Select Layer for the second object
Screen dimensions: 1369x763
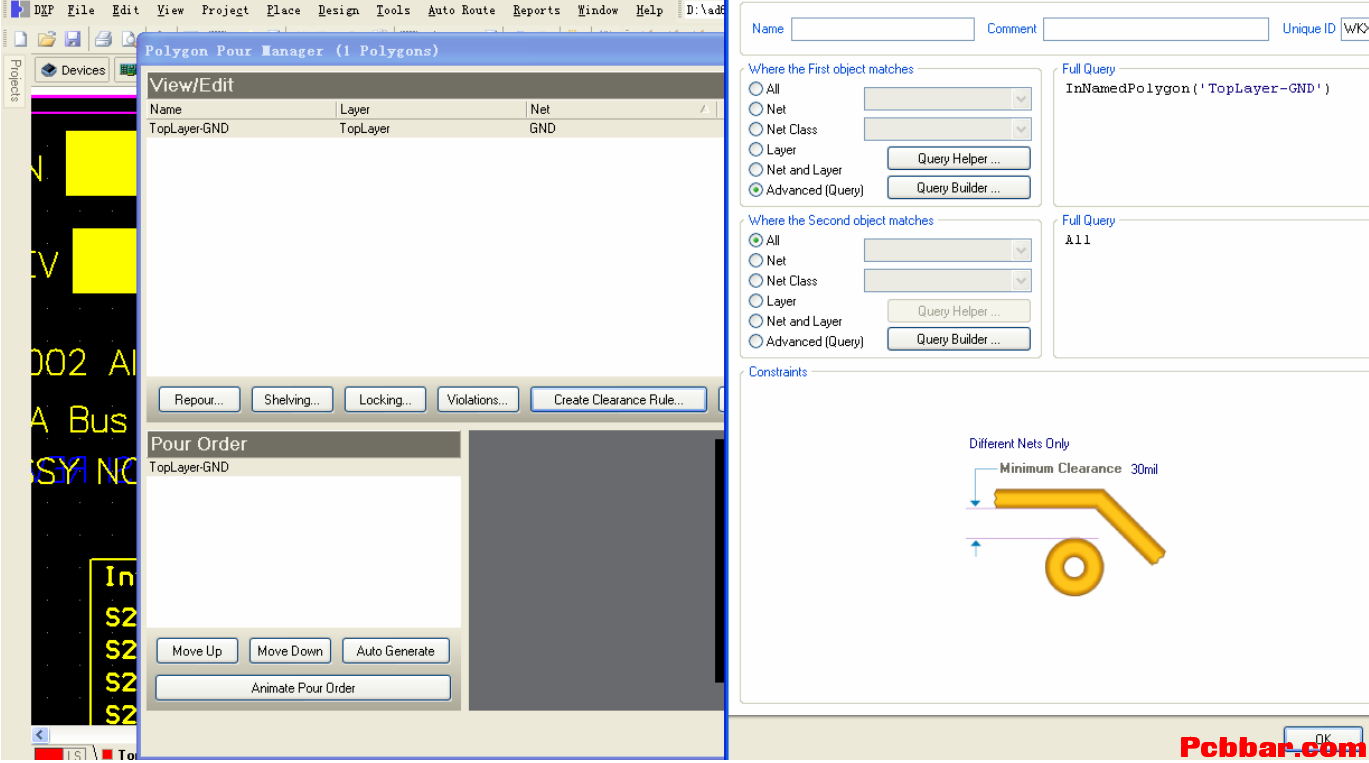[x=756, y=301]
